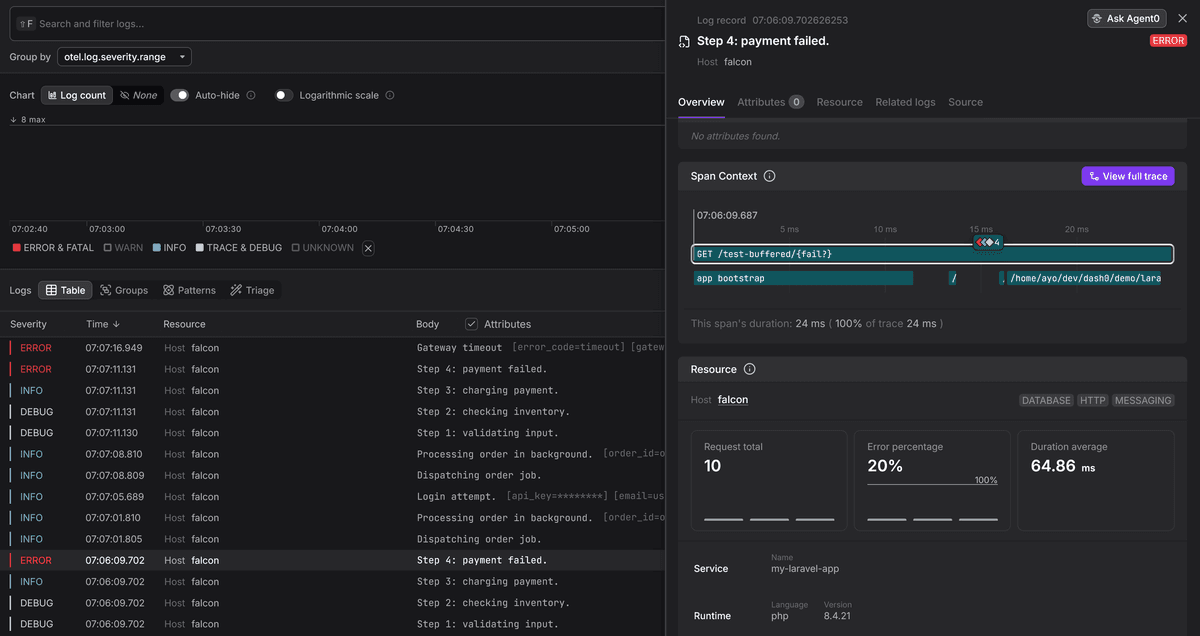Switch to the Patterns logs view

point(189,290)
